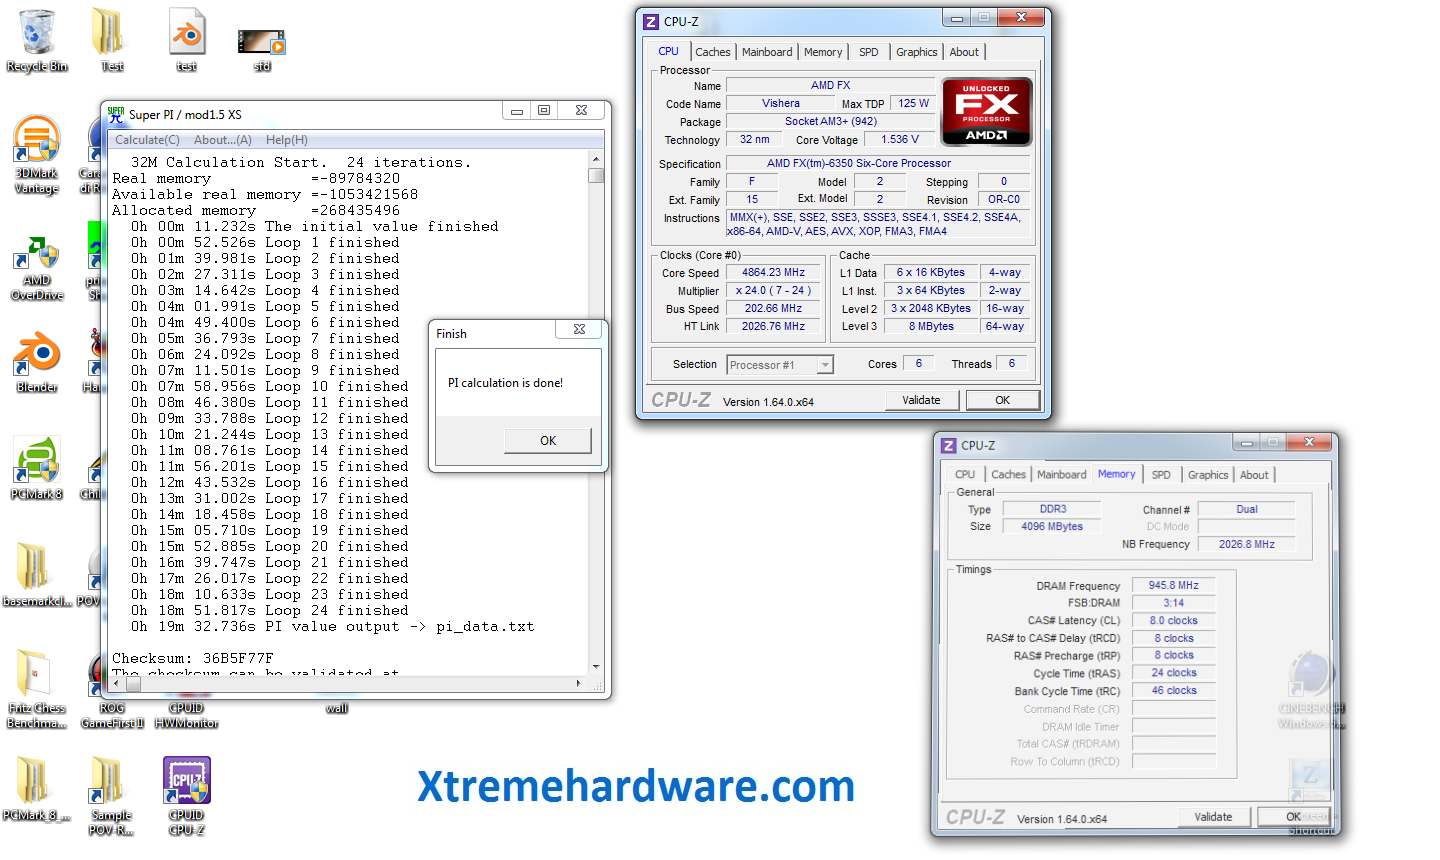Switch to About tab in CPU-Z Memory window
Viewport: 1440px width, 860px height.
pos(1254,475)
